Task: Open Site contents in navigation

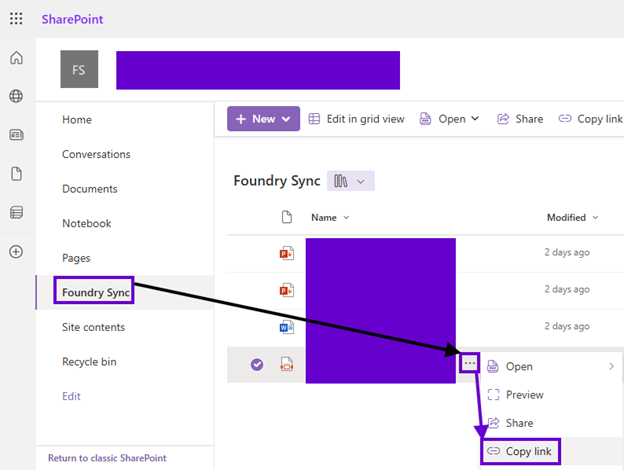Action: (x=93, y=327)
